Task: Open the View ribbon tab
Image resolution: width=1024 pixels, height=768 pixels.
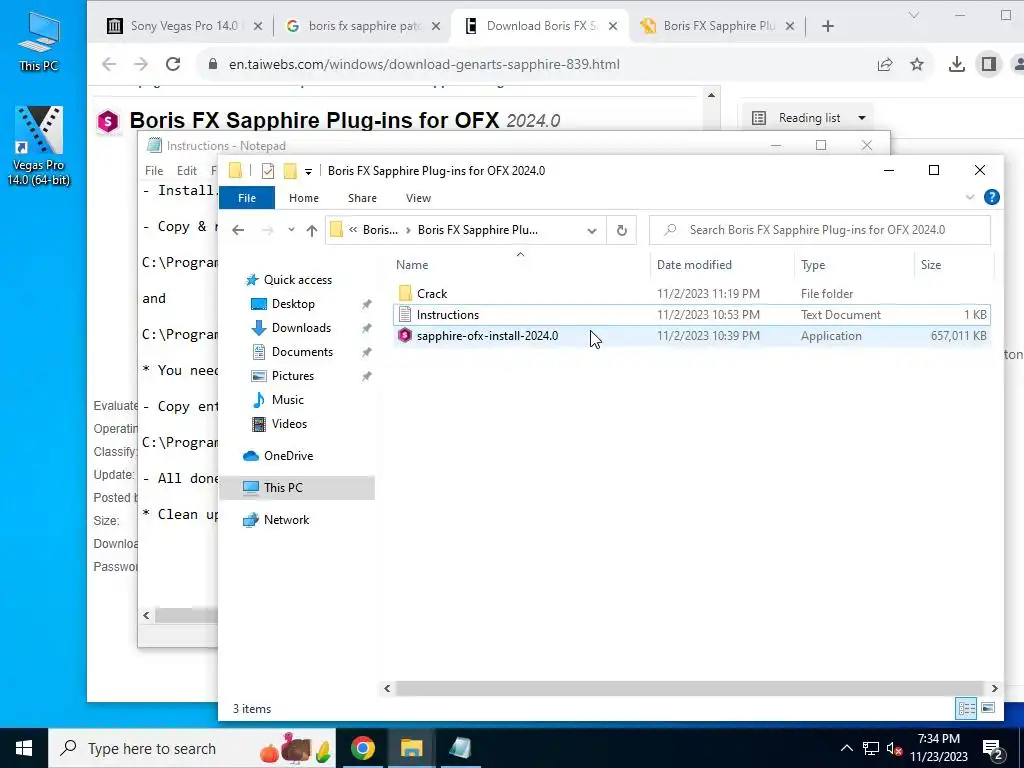Action: [x=418, y=198]
